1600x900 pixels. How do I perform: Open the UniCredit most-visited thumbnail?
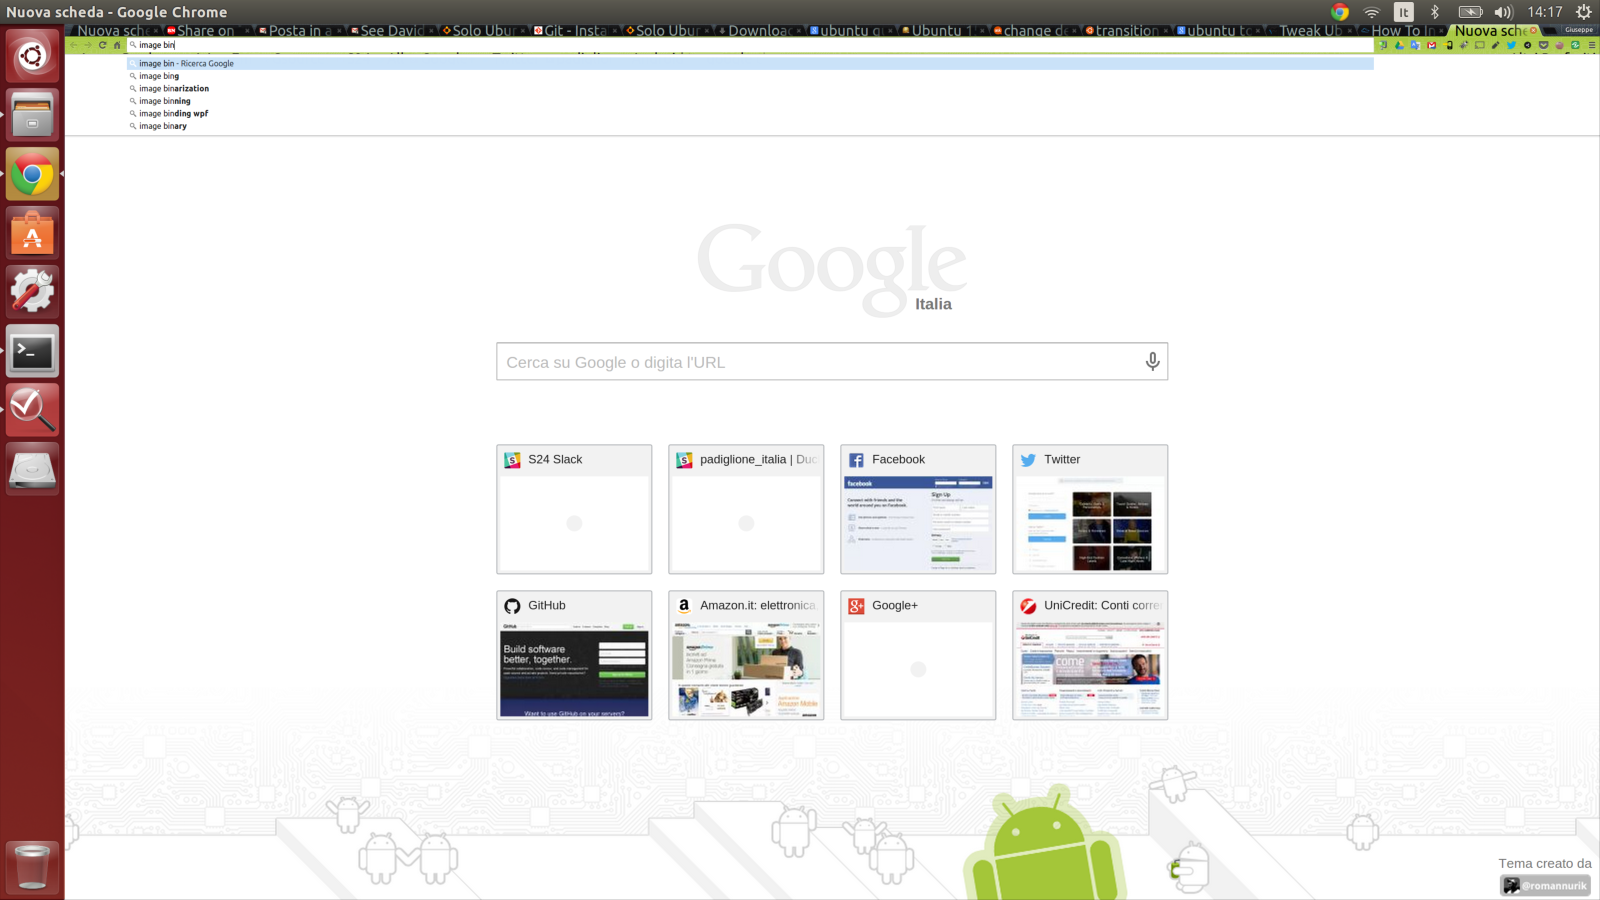[1090, 655]
